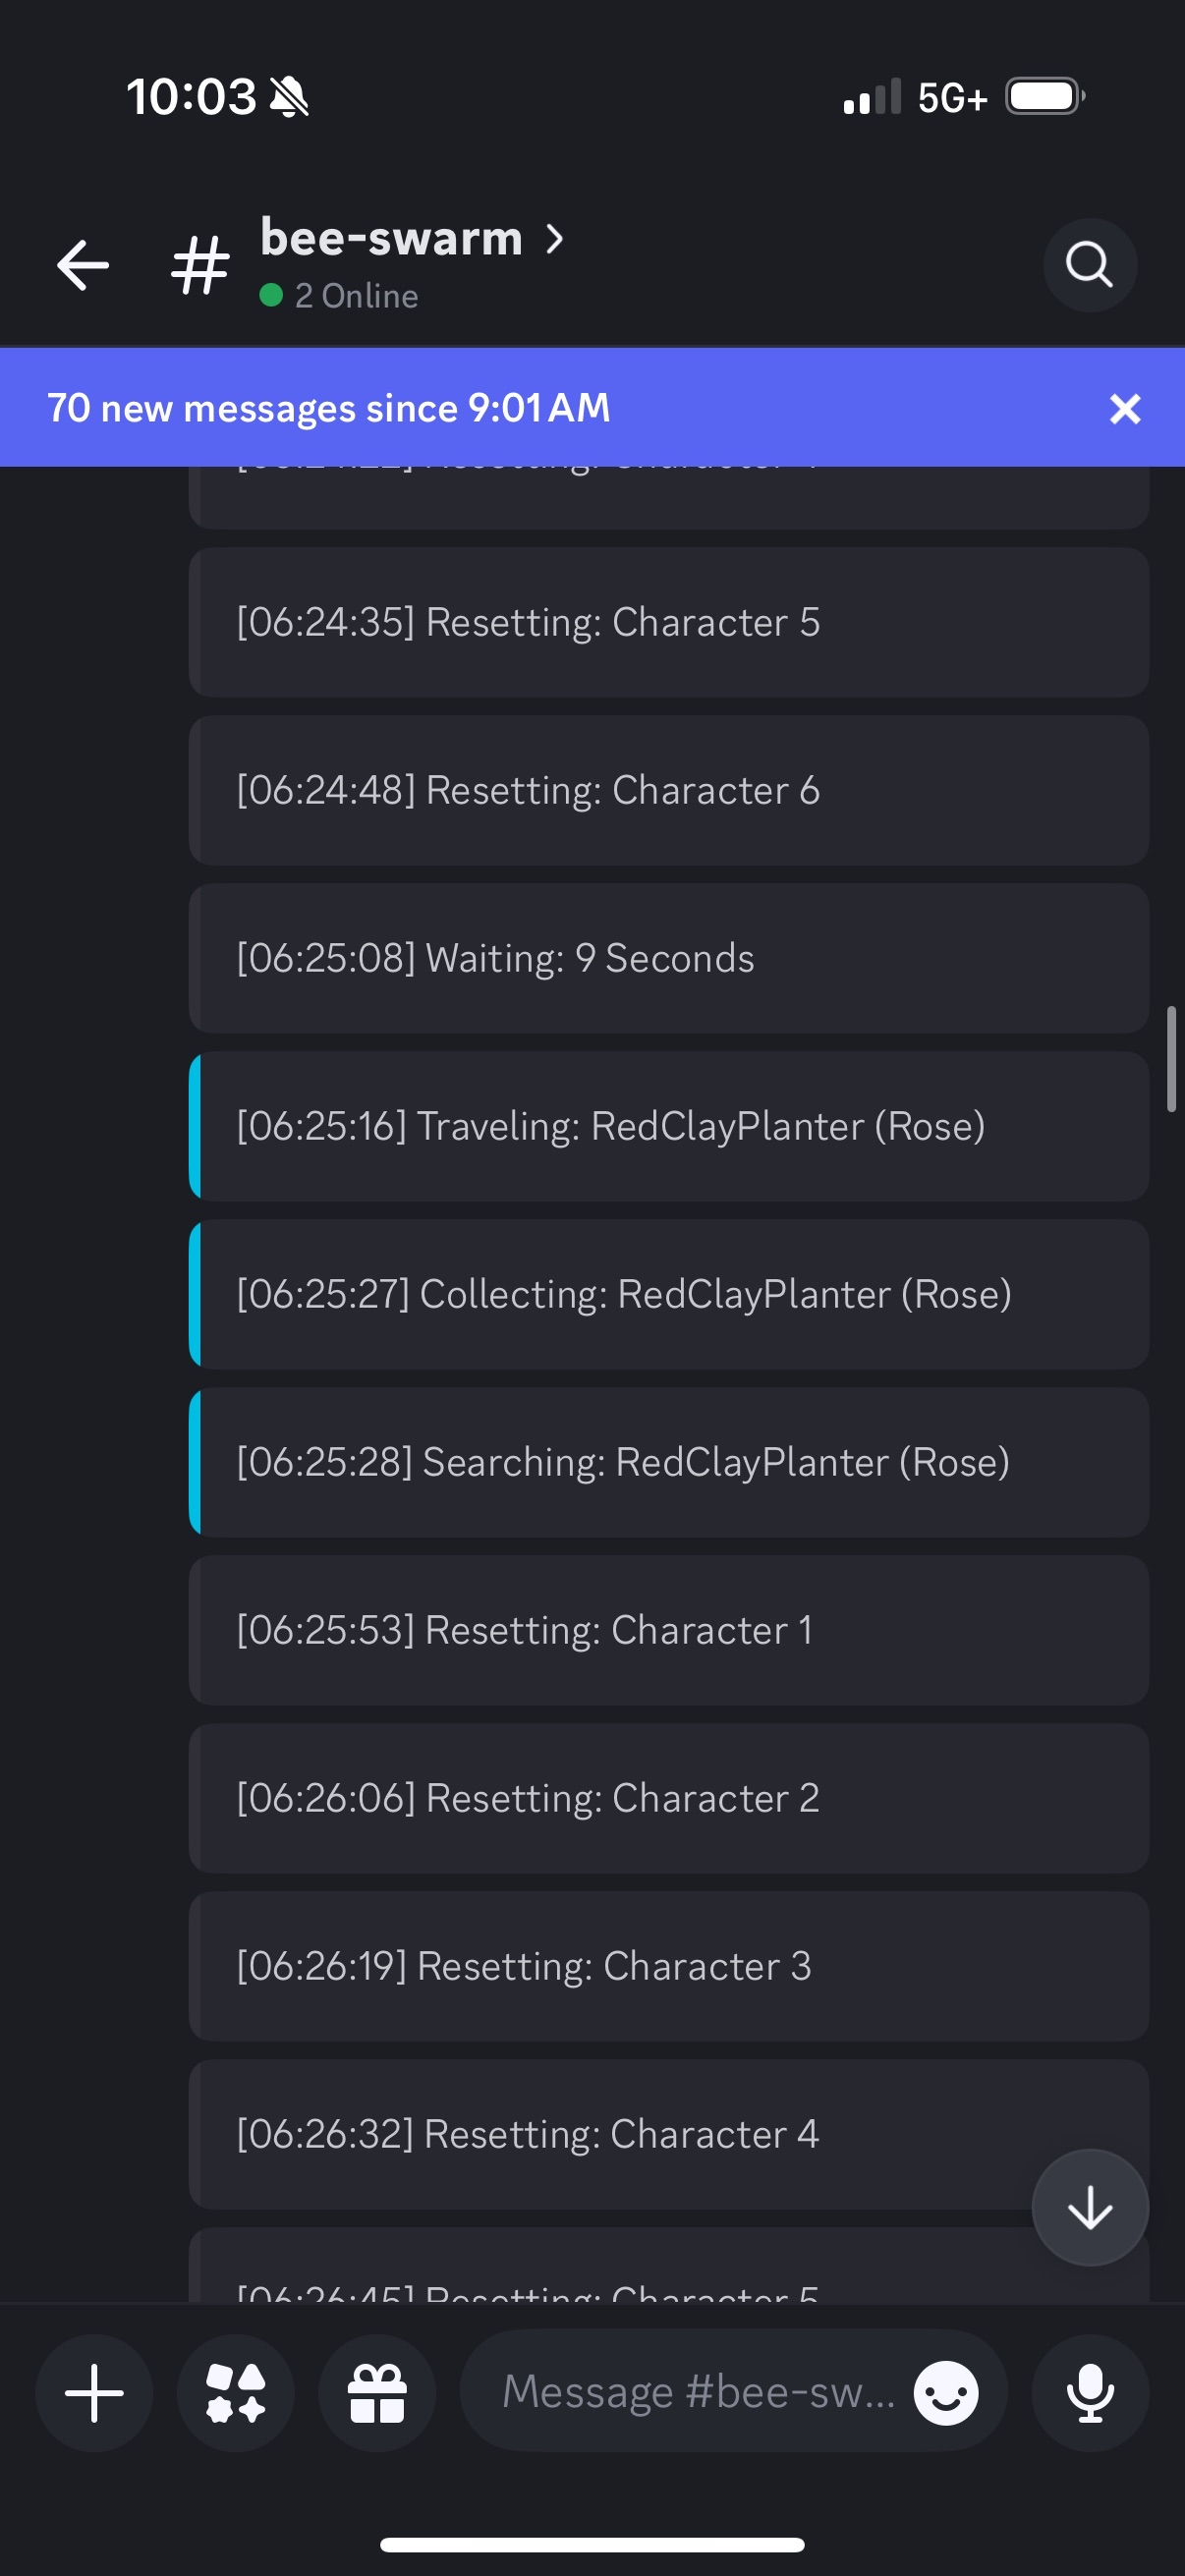
Task: Tap the Waiting: 9 Seconds log entry
Action: [668, 958]
